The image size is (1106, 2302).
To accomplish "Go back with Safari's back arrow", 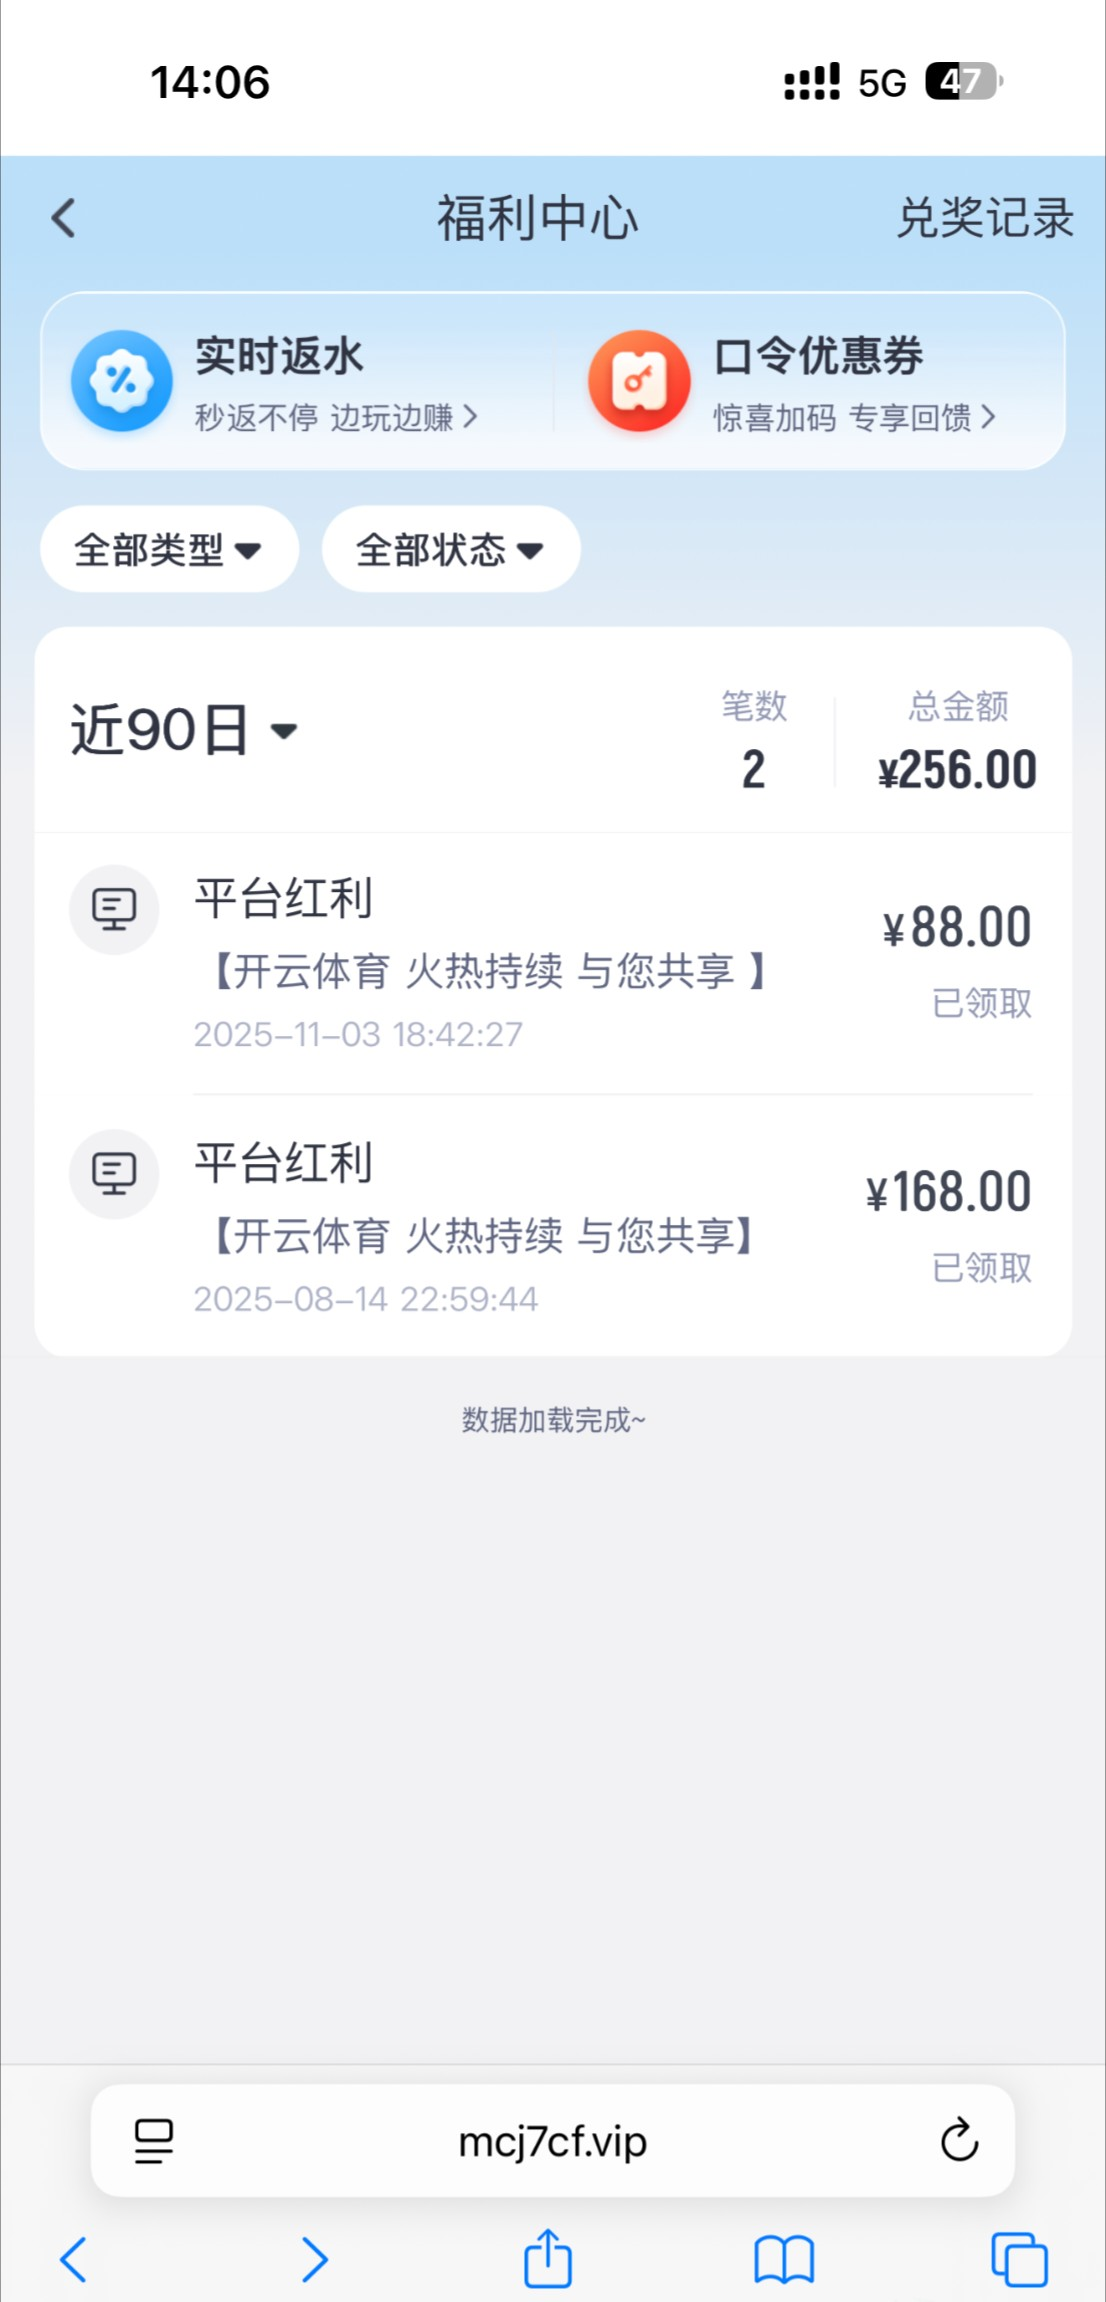I will tap(74, 2260).
